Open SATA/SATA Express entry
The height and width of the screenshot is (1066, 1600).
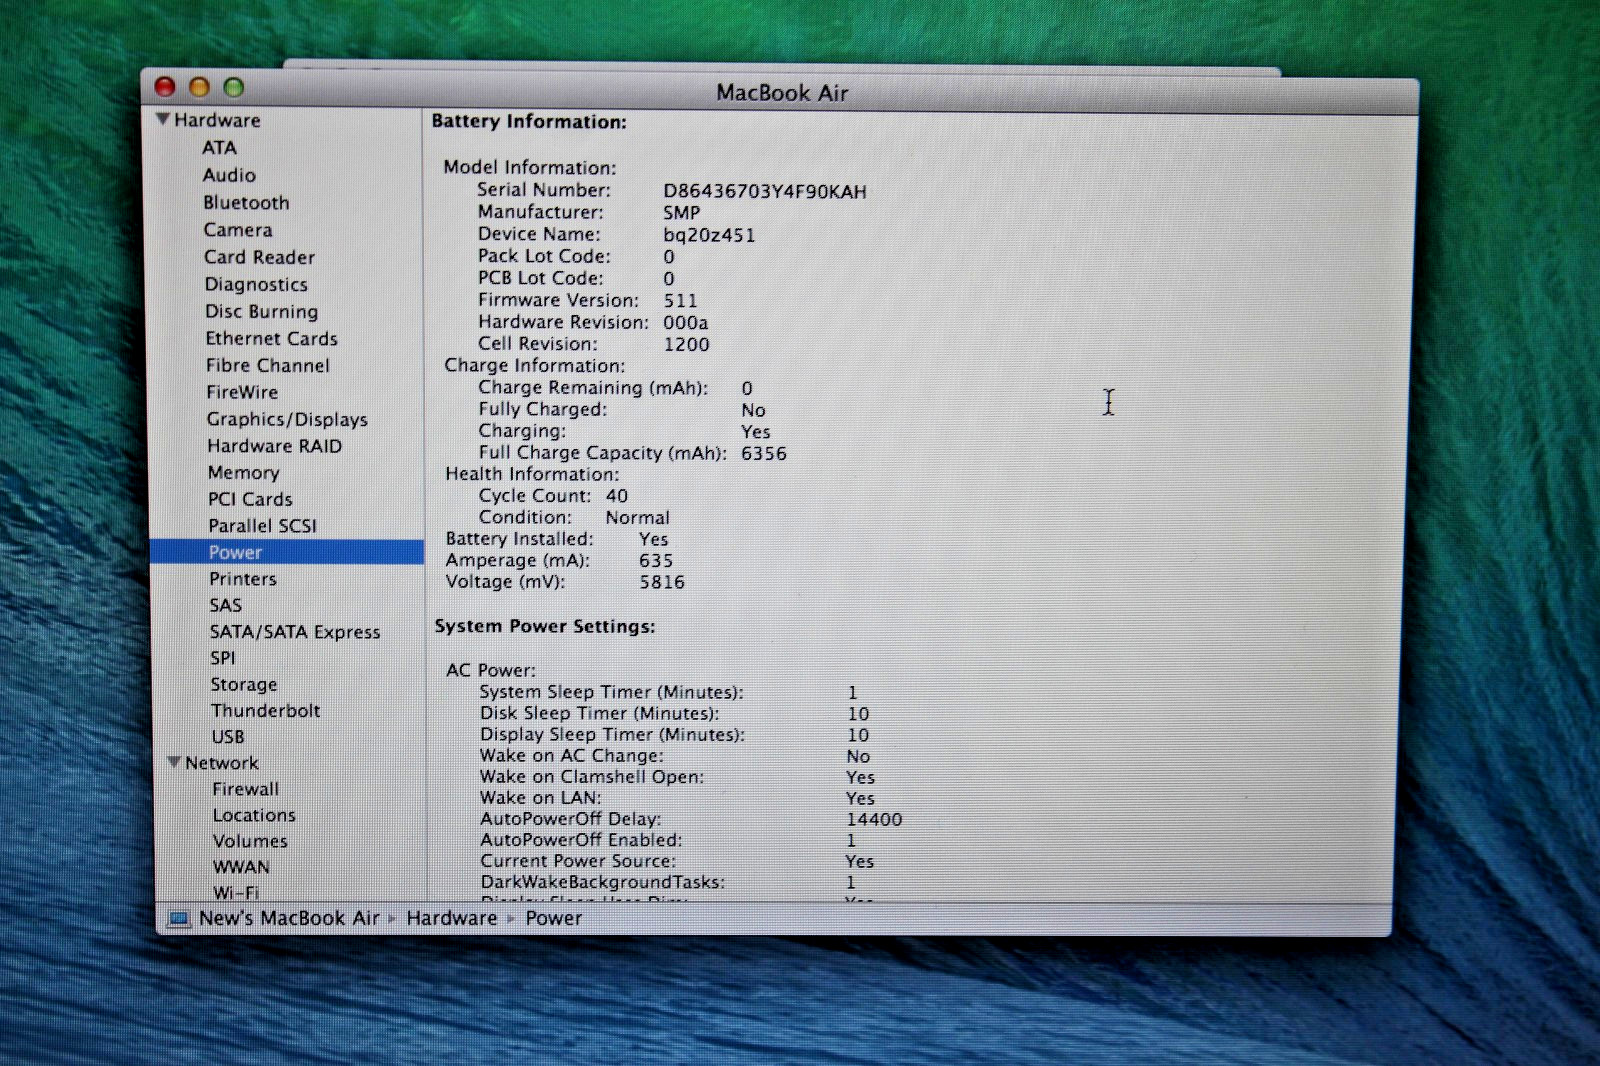(295, 631)
